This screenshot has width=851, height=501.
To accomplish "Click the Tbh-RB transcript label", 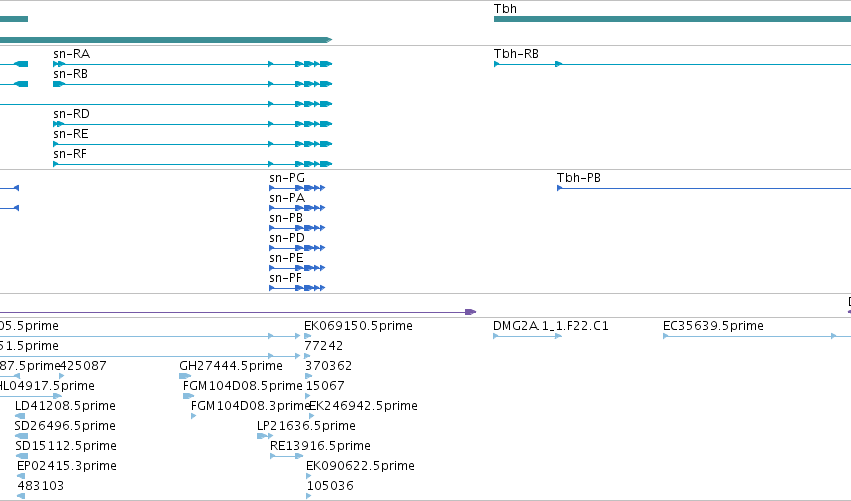I will point(516,54).
